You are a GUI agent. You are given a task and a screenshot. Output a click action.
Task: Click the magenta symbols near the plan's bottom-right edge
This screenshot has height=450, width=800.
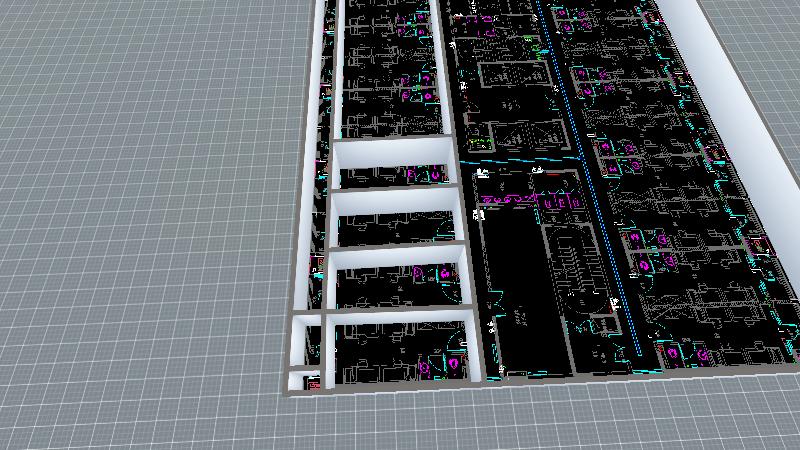(x=688, y=352)
